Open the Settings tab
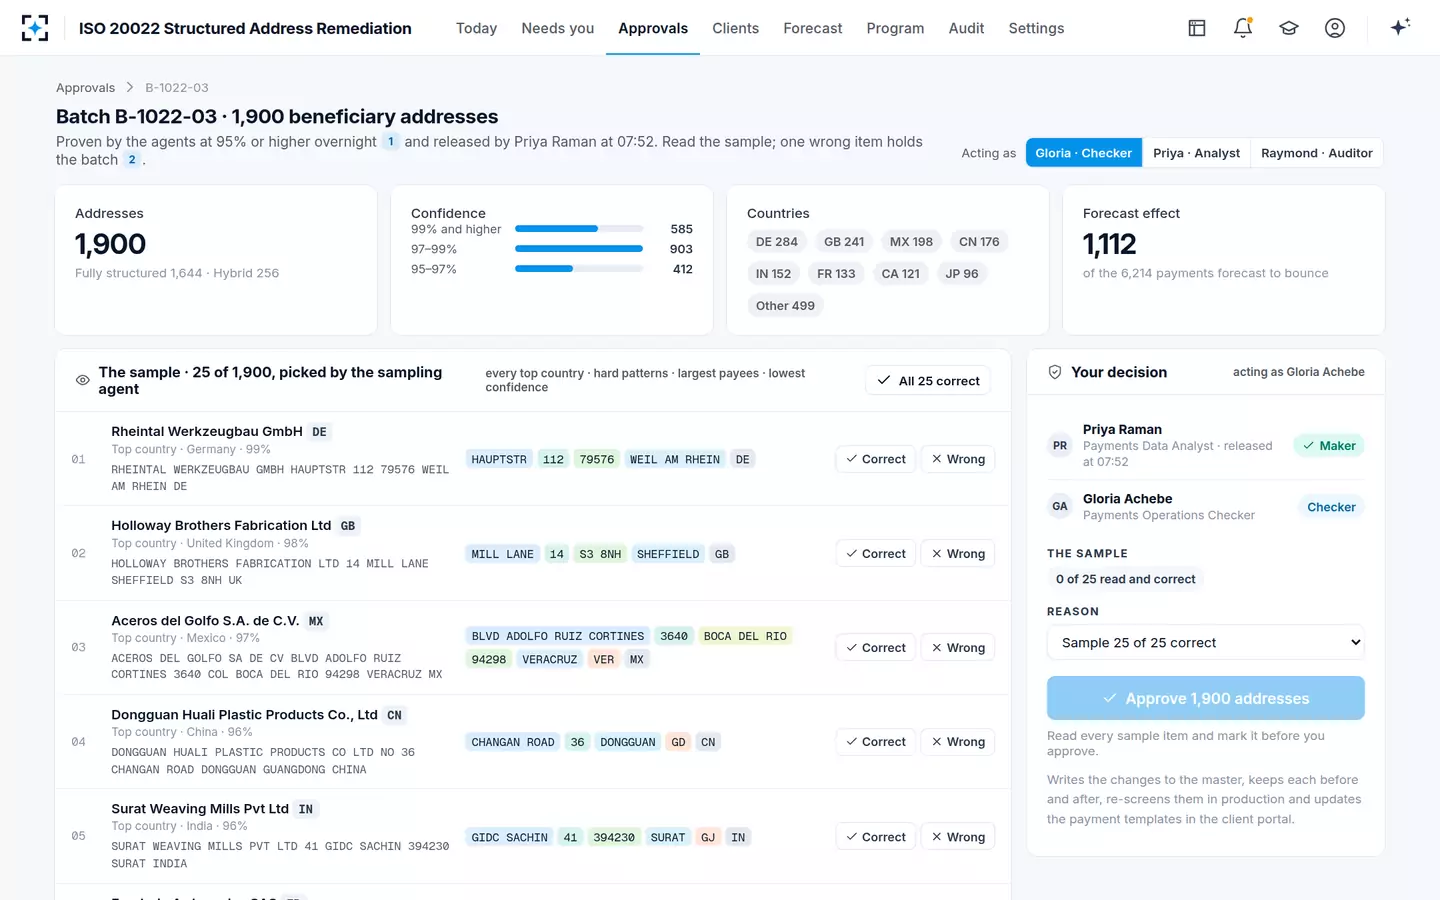1440x900 pixels. tap(1036, 28)
